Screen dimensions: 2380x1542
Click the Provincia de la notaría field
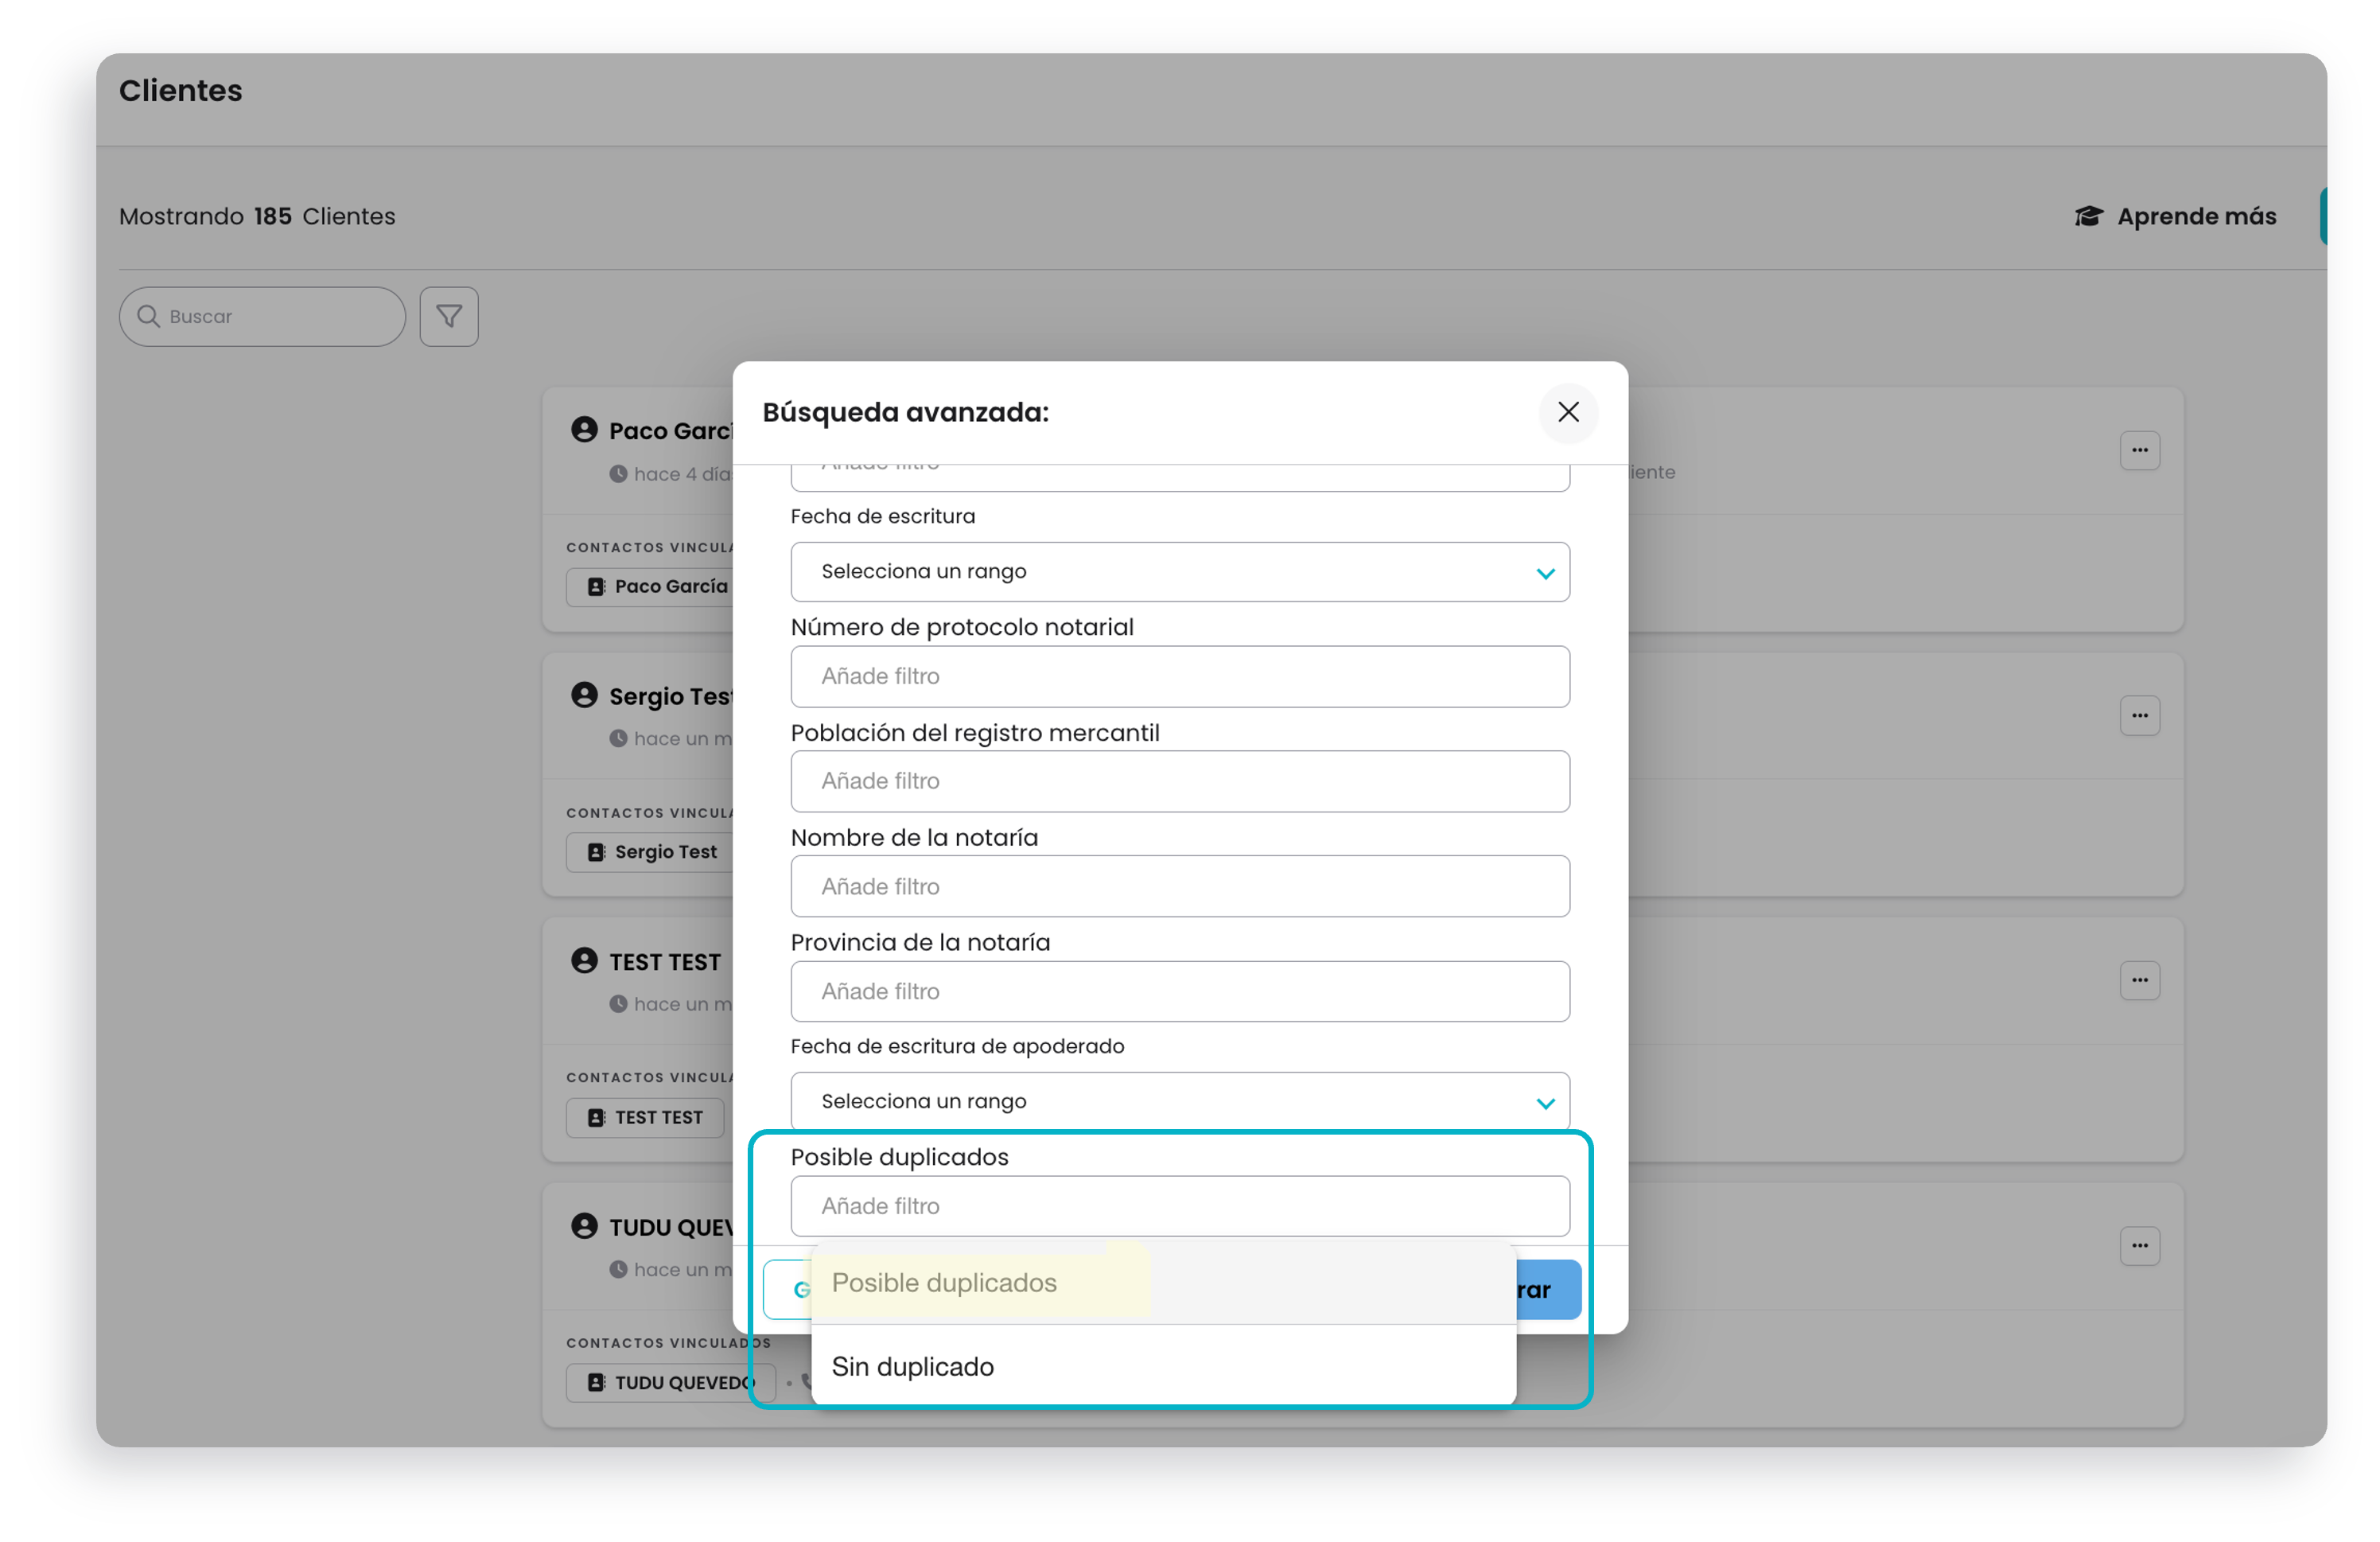coord(1180,992)
